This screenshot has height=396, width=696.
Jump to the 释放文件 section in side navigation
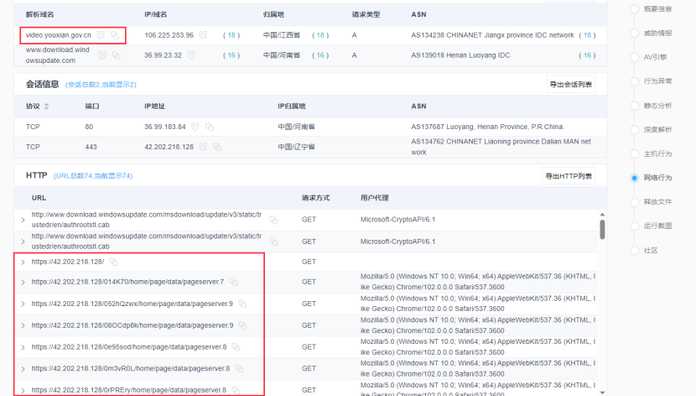(657, 202)
